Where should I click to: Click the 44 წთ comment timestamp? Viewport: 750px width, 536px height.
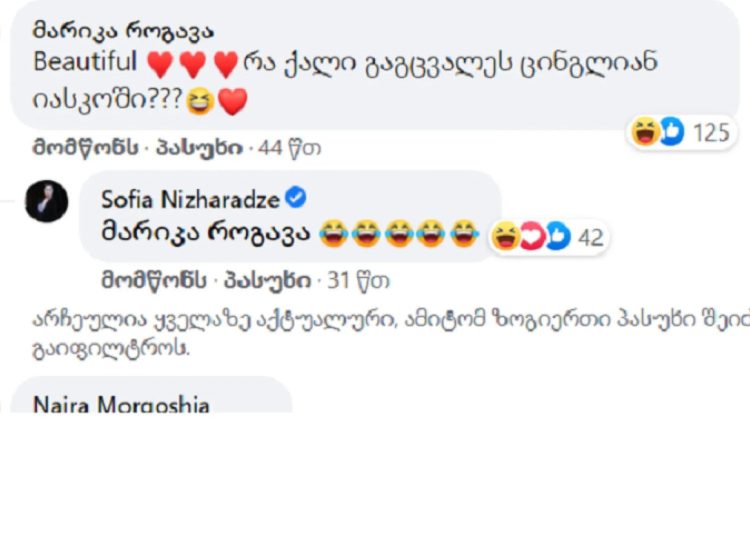[x=289, y=149]
